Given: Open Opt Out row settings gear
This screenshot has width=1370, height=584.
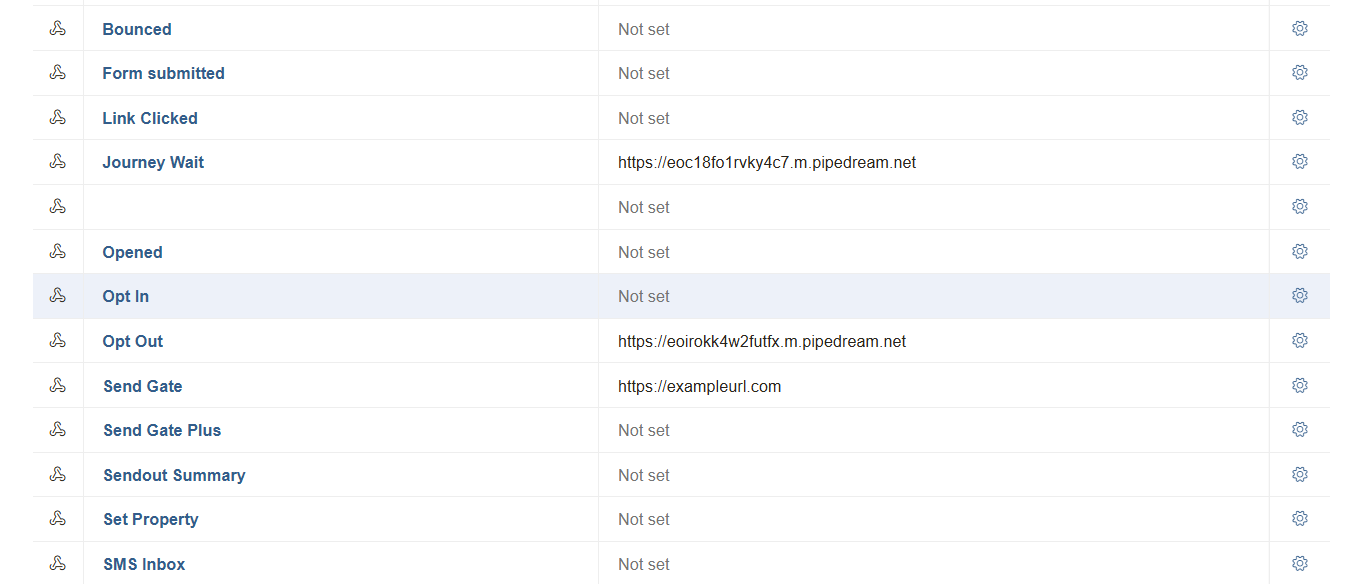Looking at the screenshot, I should [1299, 341].
